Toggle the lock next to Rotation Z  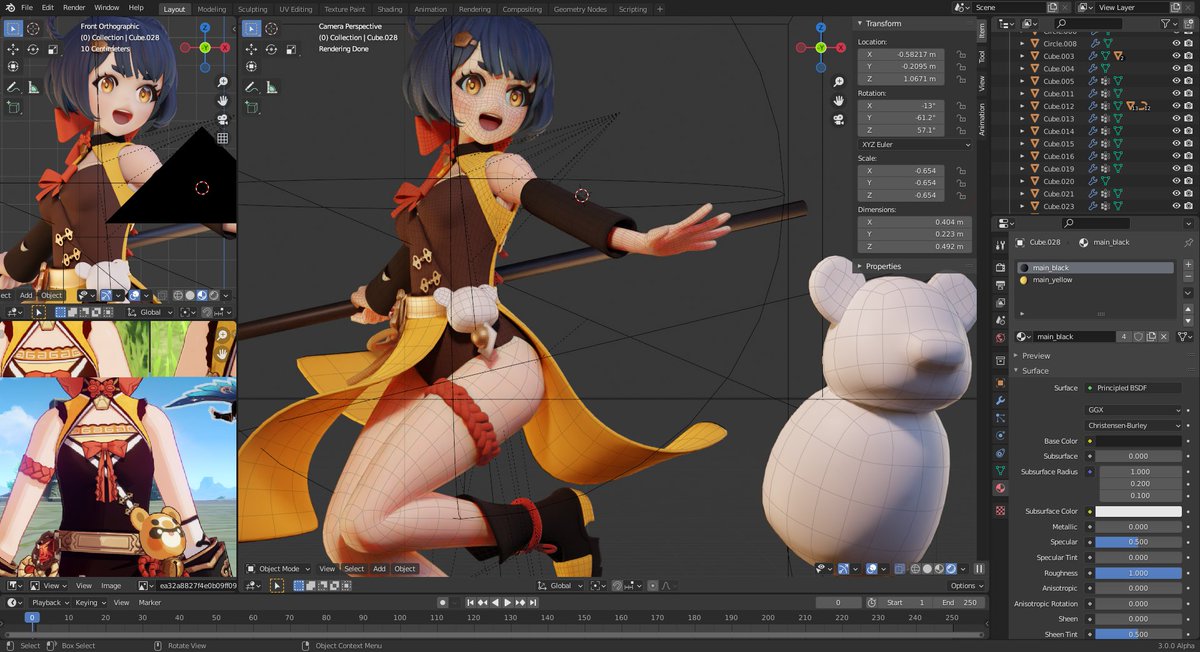tap(961, 130)
